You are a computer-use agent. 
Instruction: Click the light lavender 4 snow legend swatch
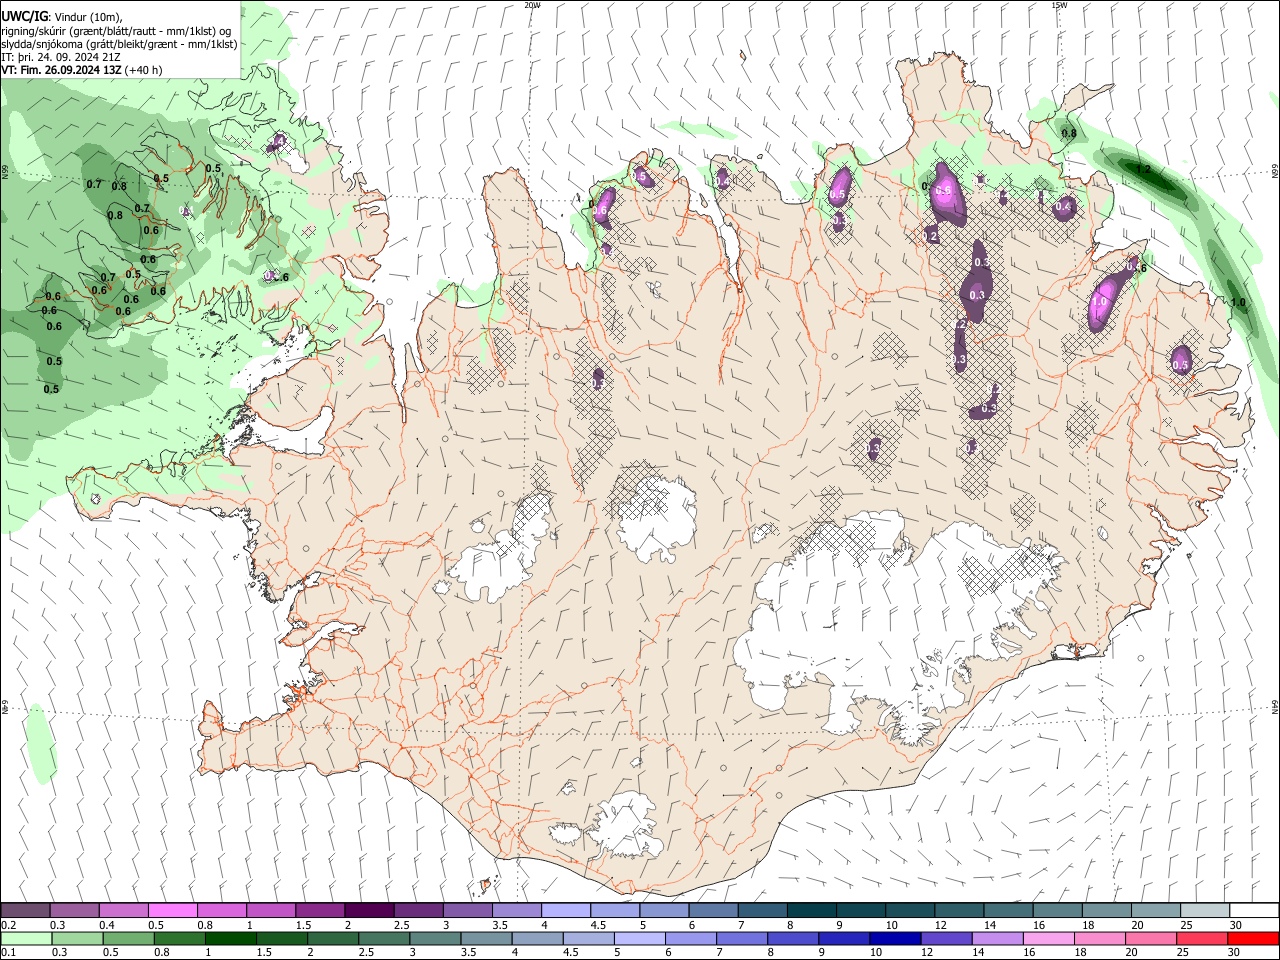coord(564,910)
